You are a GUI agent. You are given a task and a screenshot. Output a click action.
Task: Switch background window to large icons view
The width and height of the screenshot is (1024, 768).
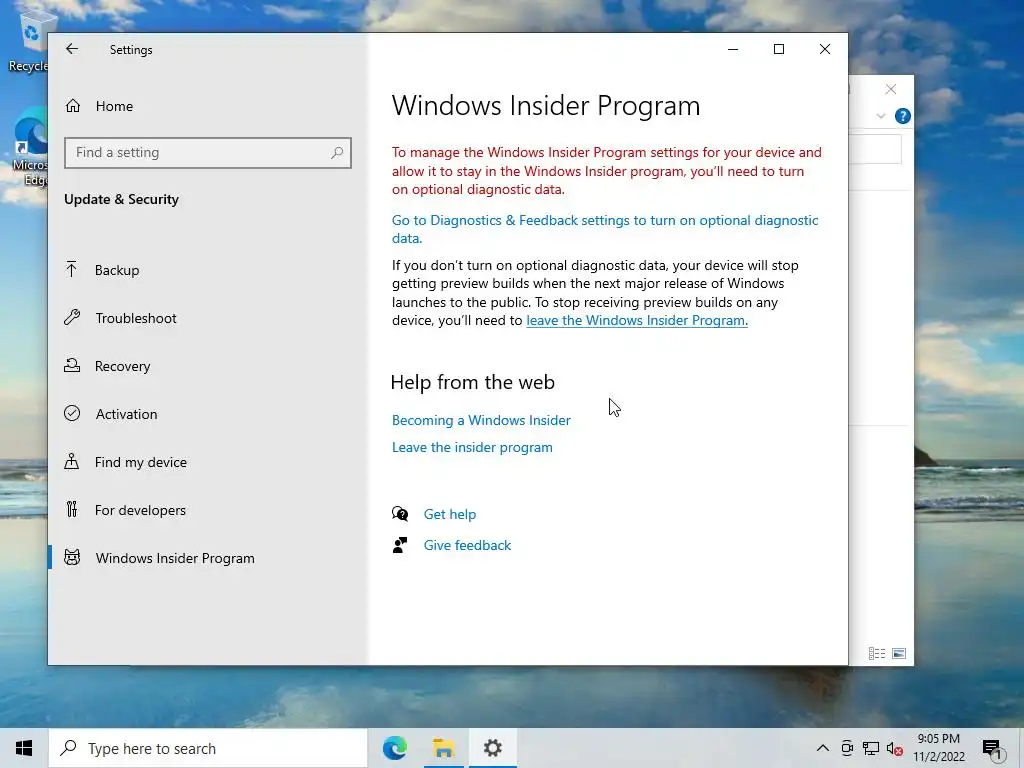point(899,653)
